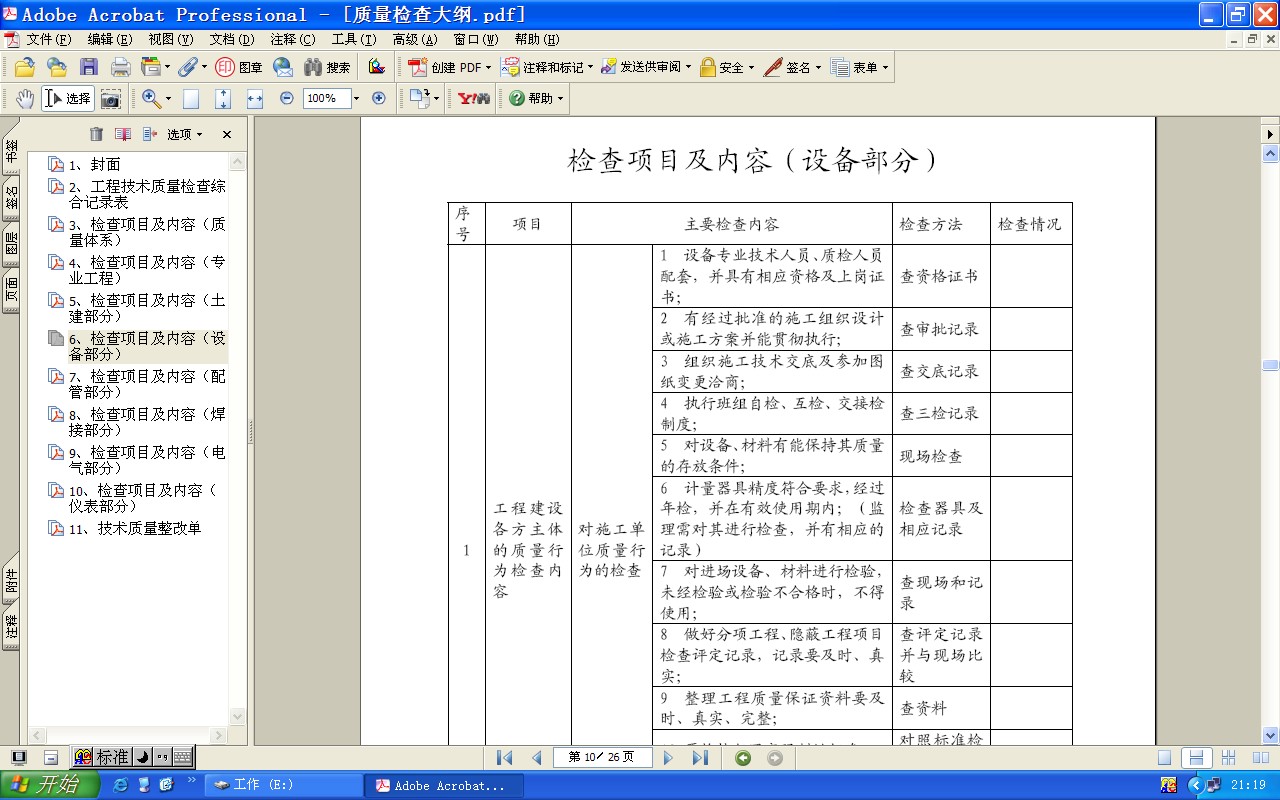Click the email globe envelope icon
Image resolution: width=1280 pixels, height=800 pixels.
[x=283, y=67]
